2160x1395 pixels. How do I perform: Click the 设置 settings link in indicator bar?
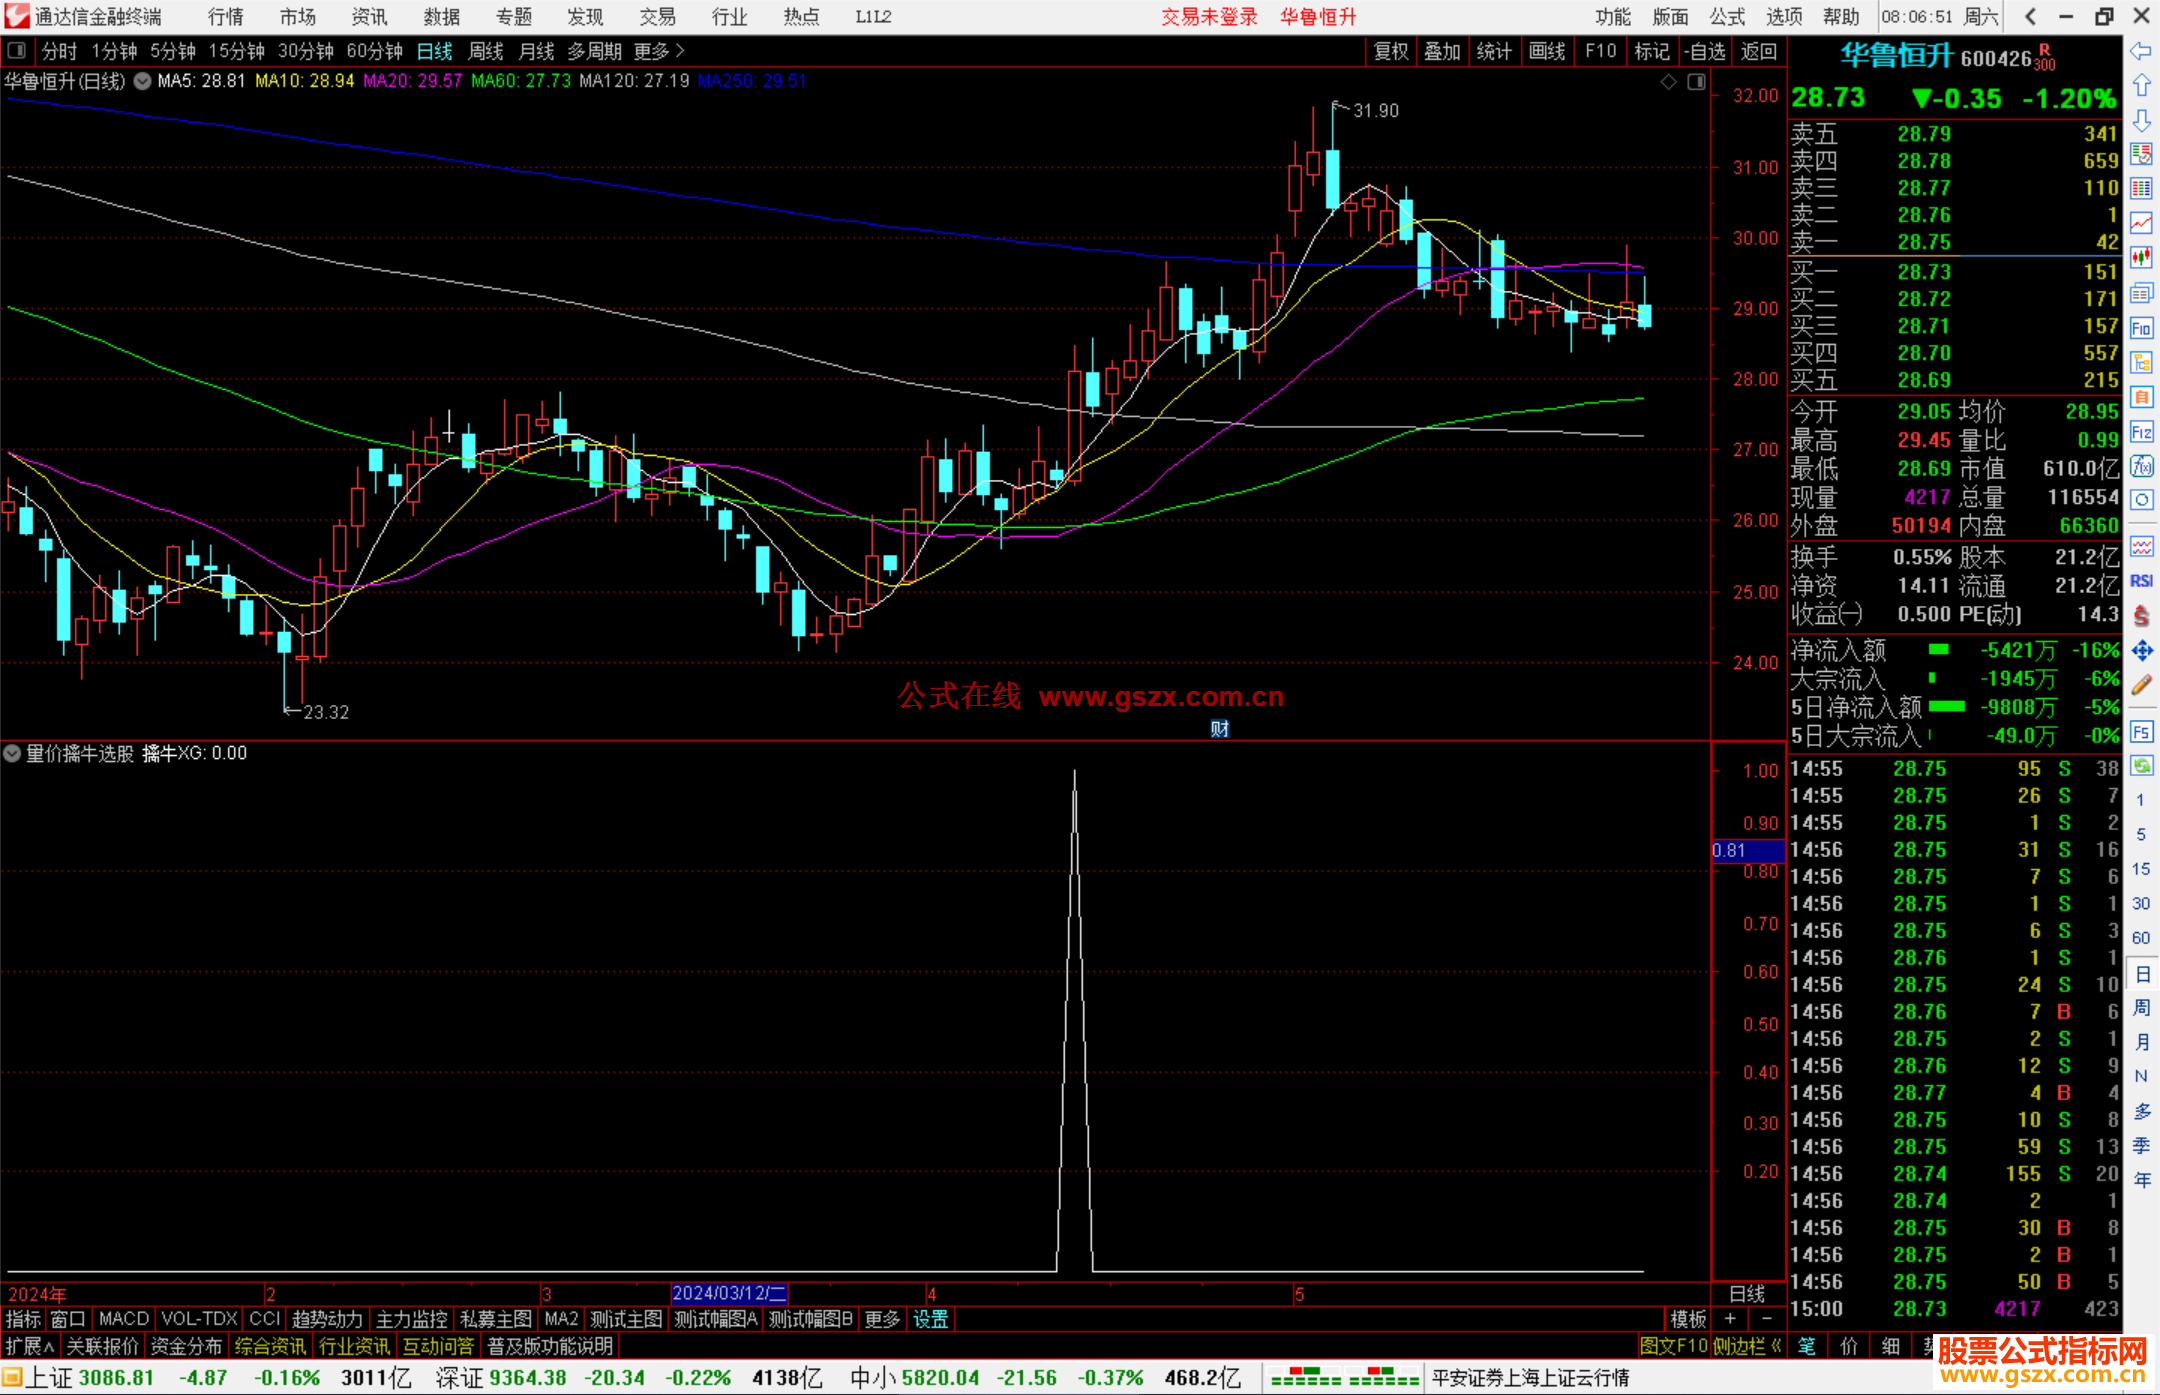[x=930, y=1319]
